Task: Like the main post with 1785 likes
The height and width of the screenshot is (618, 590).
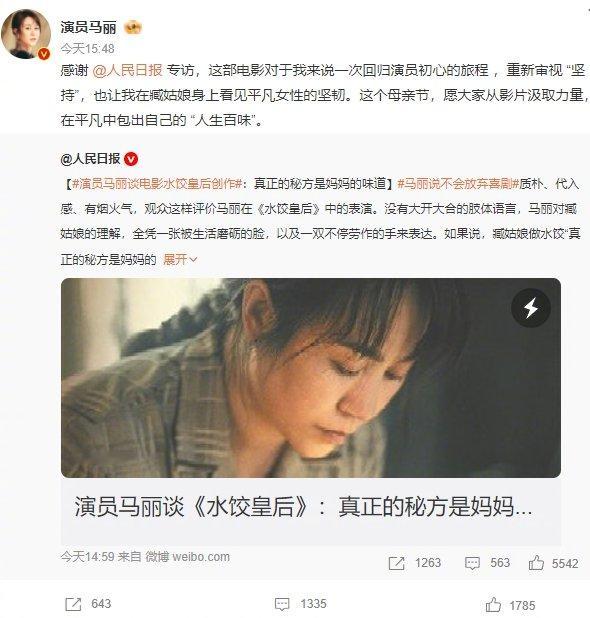Action: click(x=493, y=604)
